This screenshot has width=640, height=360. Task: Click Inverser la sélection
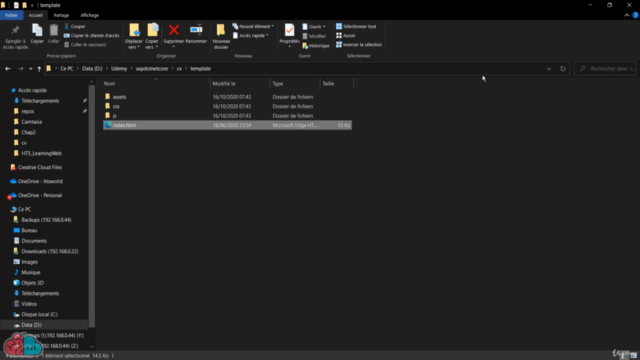359,44
